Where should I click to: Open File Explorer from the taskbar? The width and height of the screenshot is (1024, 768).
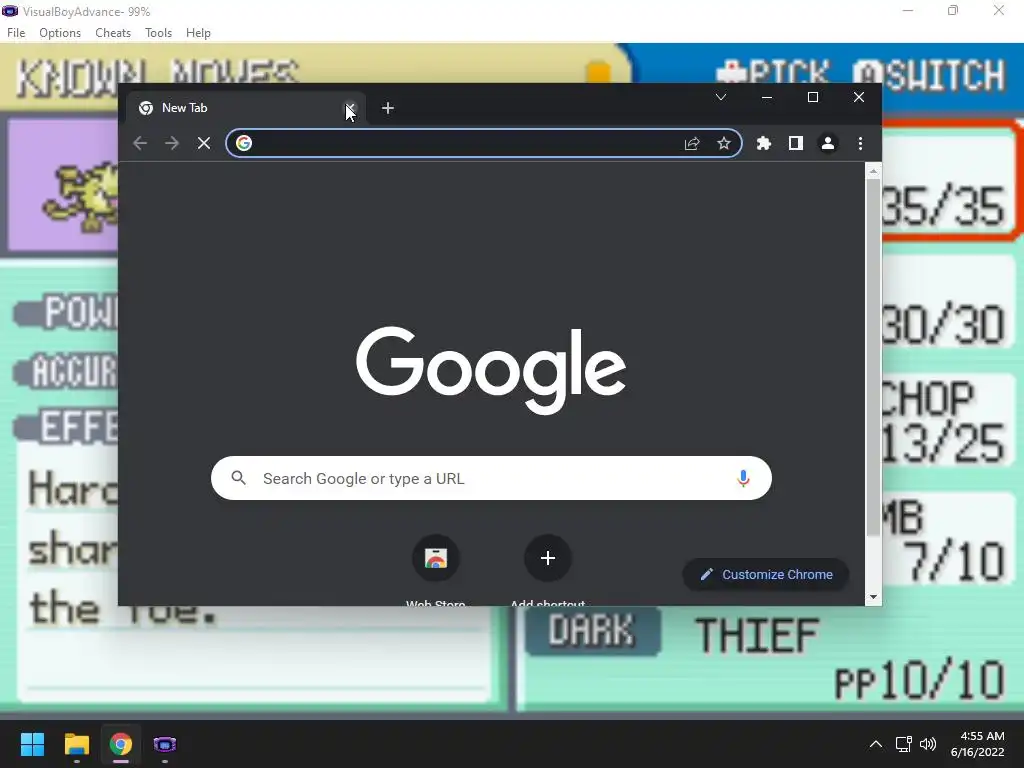[x=76, y=744]
